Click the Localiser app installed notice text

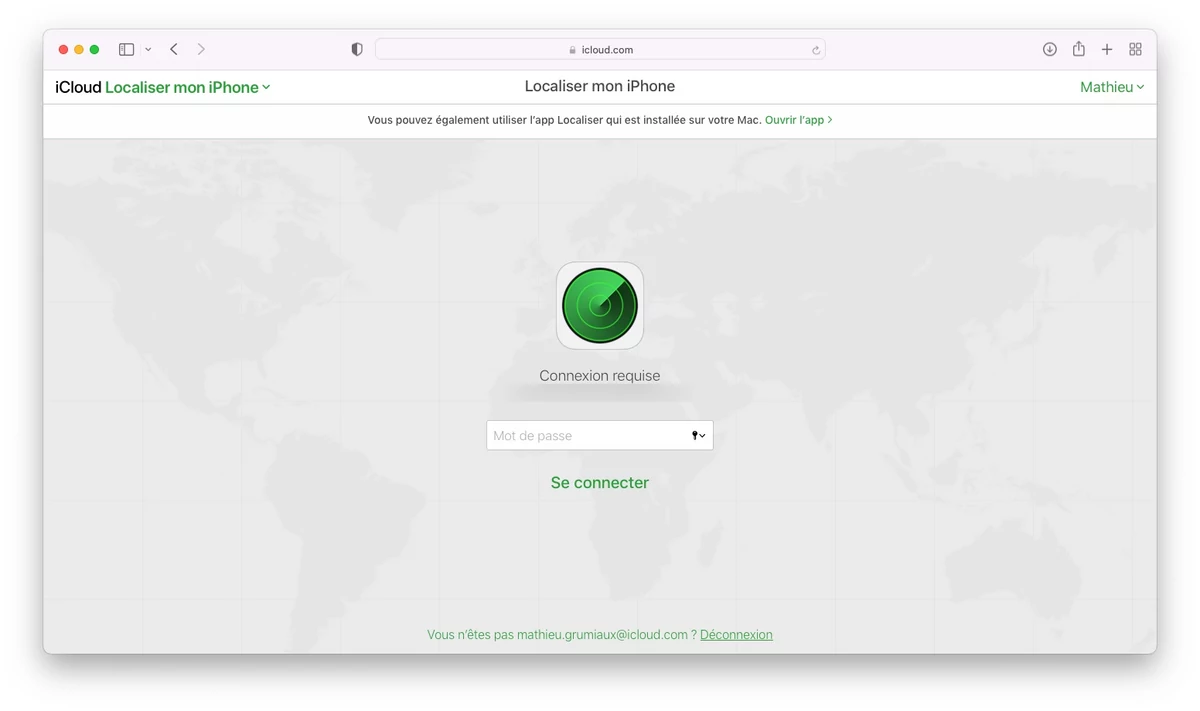point(564,120)
